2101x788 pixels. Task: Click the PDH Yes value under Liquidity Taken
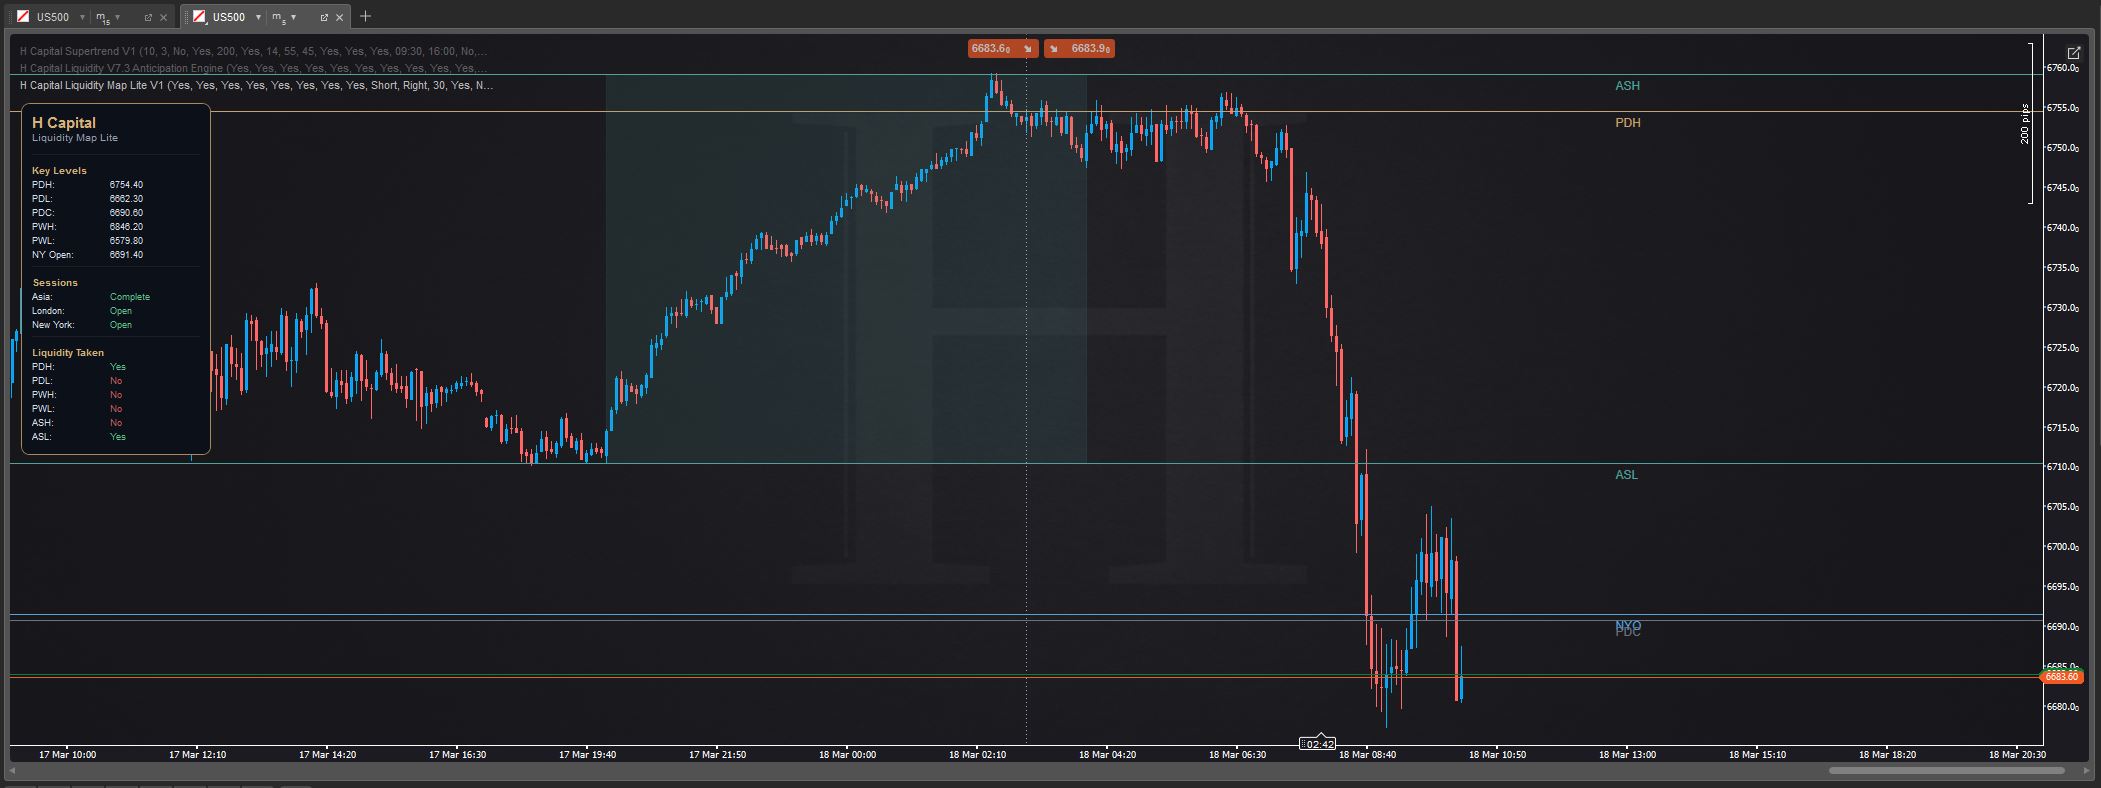[118, 367]
